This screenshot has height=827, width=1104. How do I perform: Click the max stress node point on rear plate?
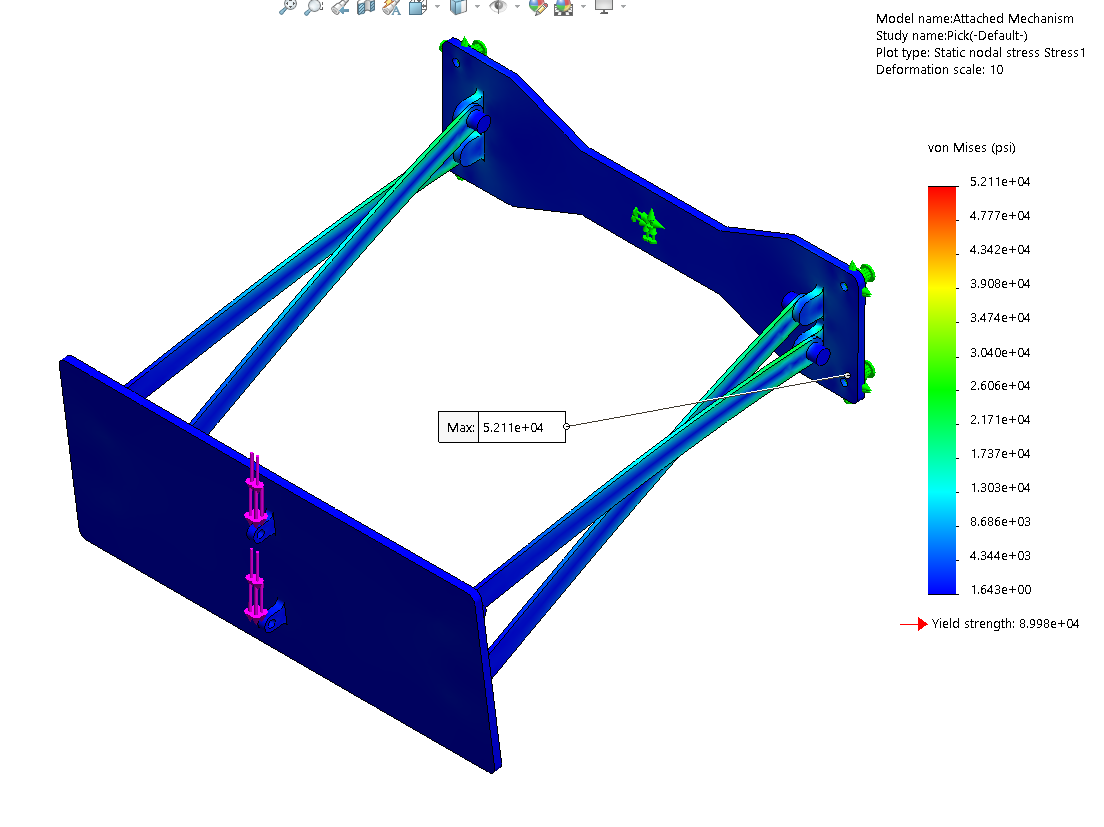(848, 376)
